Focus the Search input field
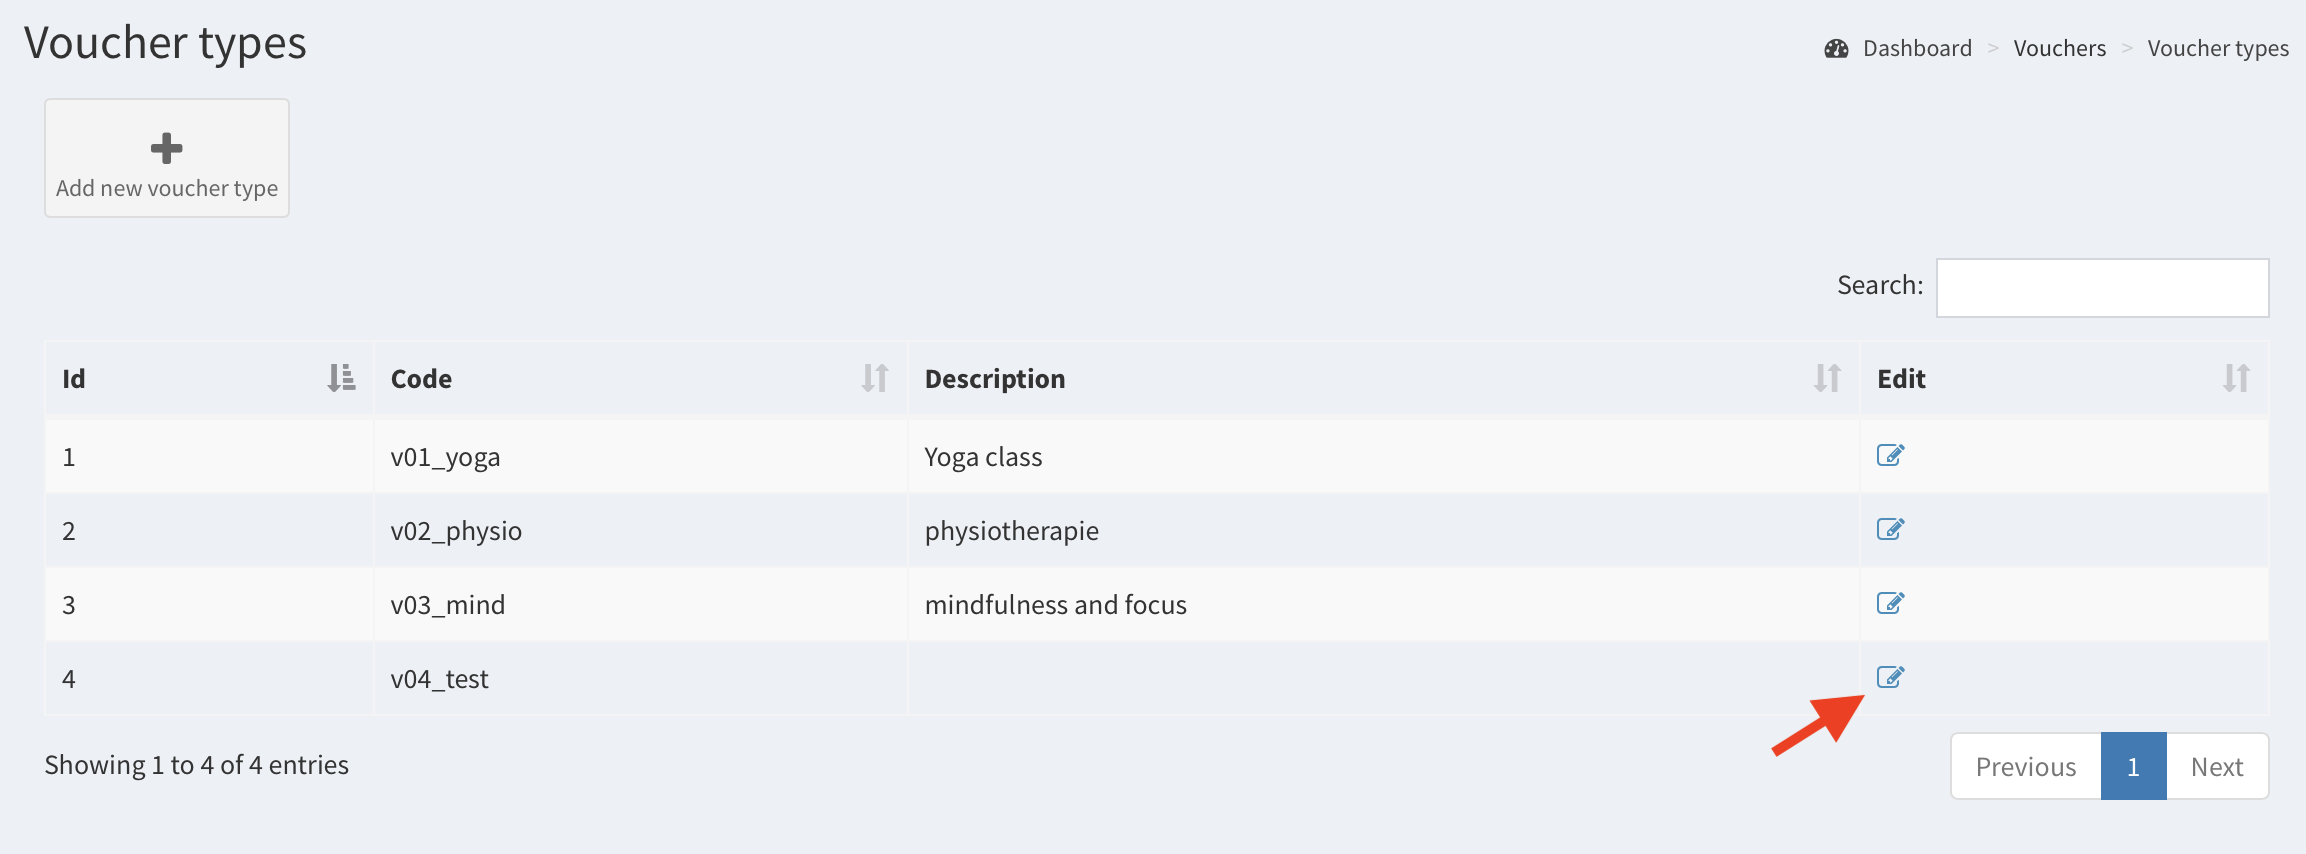The width and height of the screenshot is (2306, 854). click(x=2102, y=288)
